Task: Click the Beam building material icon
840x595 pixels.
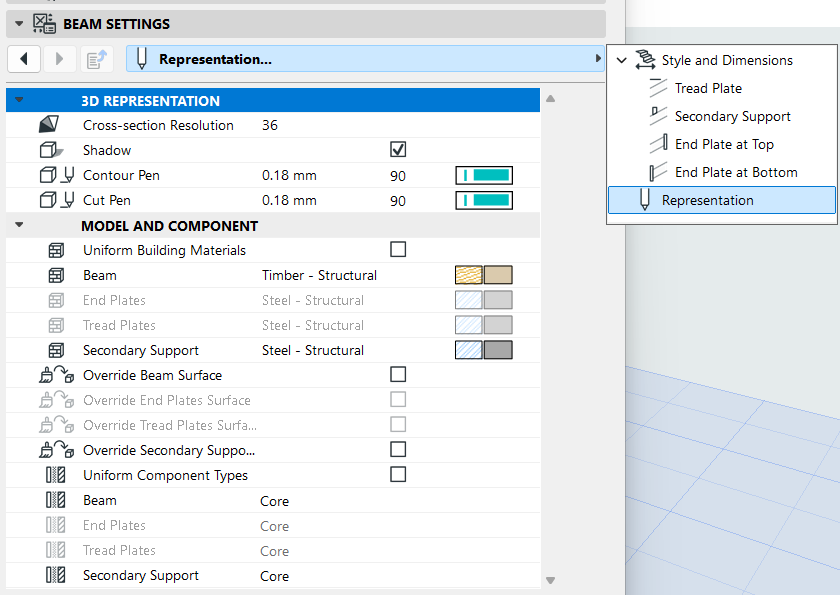Action: 56,275
